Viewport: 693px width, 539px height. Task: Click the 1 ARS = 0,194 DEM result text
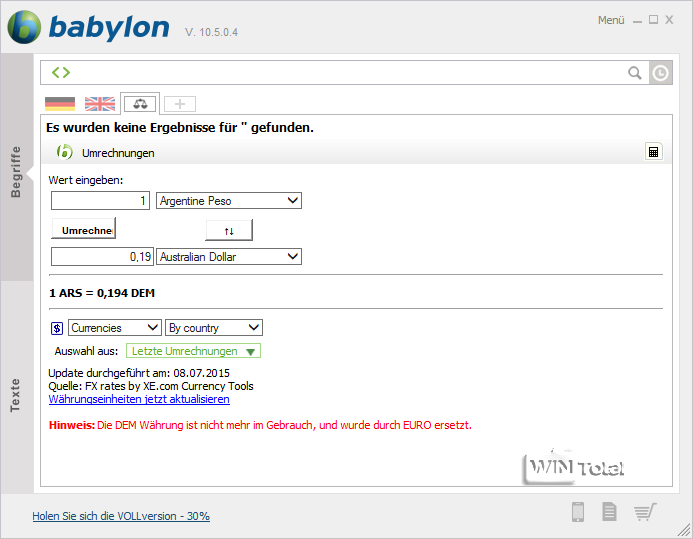[102, 293]
